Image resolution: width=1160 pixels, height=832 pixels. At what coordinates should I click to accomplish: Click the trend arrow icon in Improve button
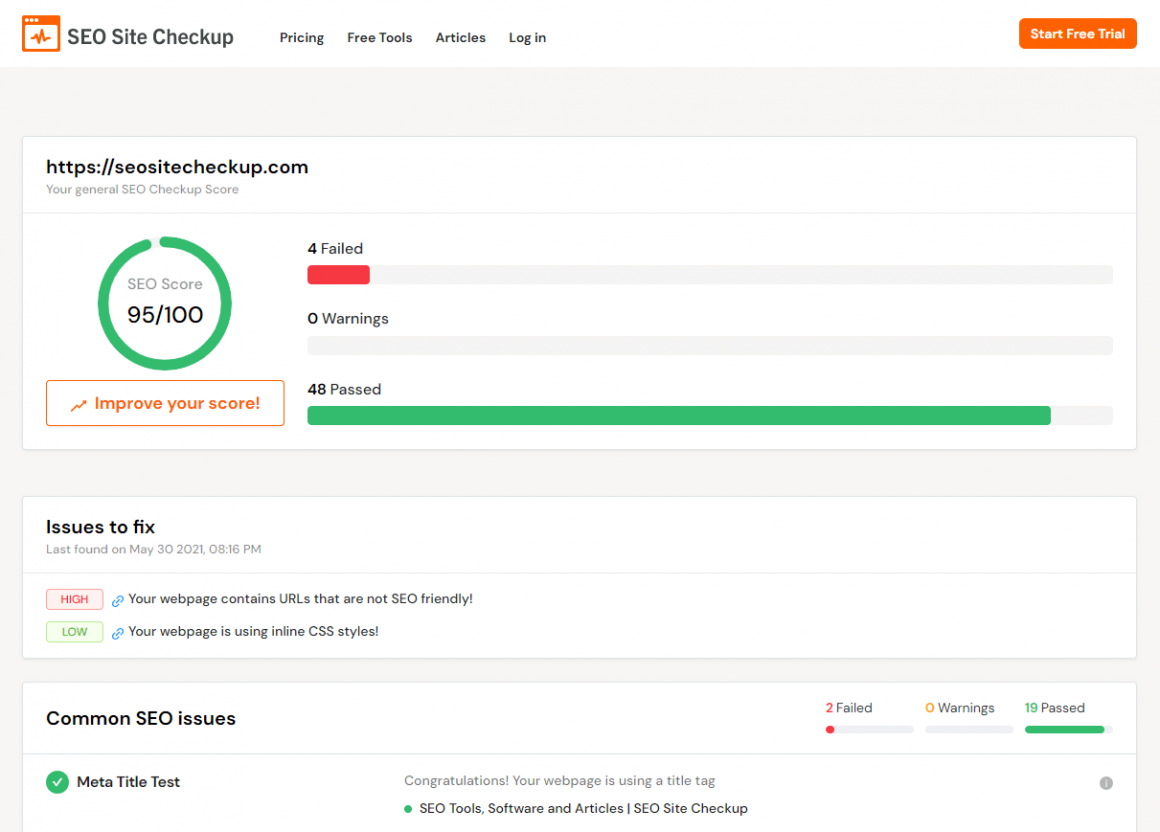pos(79,405)
